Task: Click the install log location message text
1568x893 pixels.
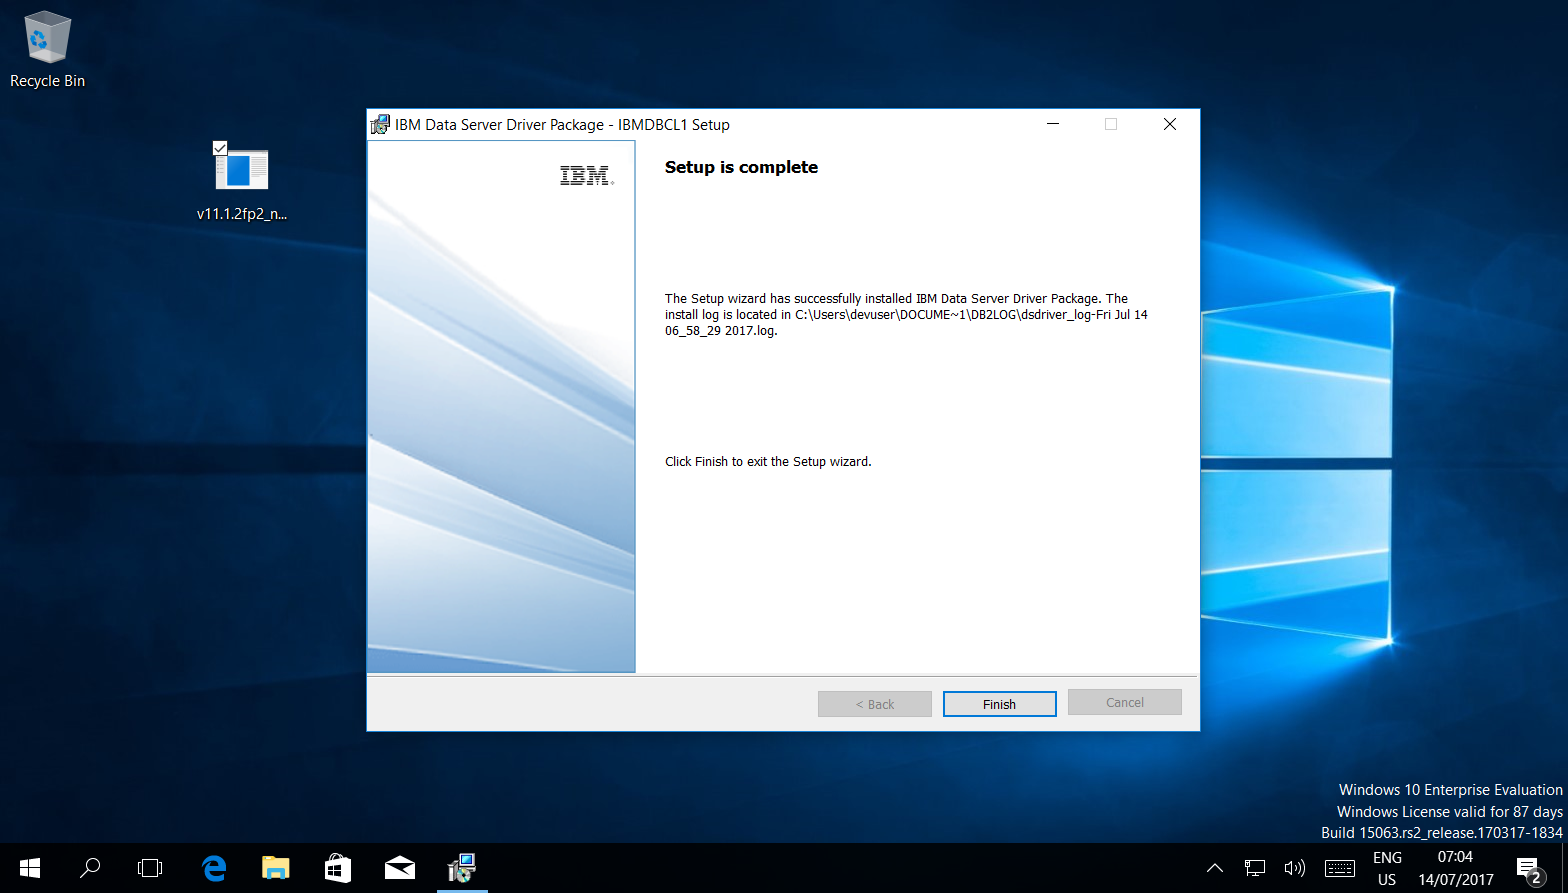Action: click(906, 314)
